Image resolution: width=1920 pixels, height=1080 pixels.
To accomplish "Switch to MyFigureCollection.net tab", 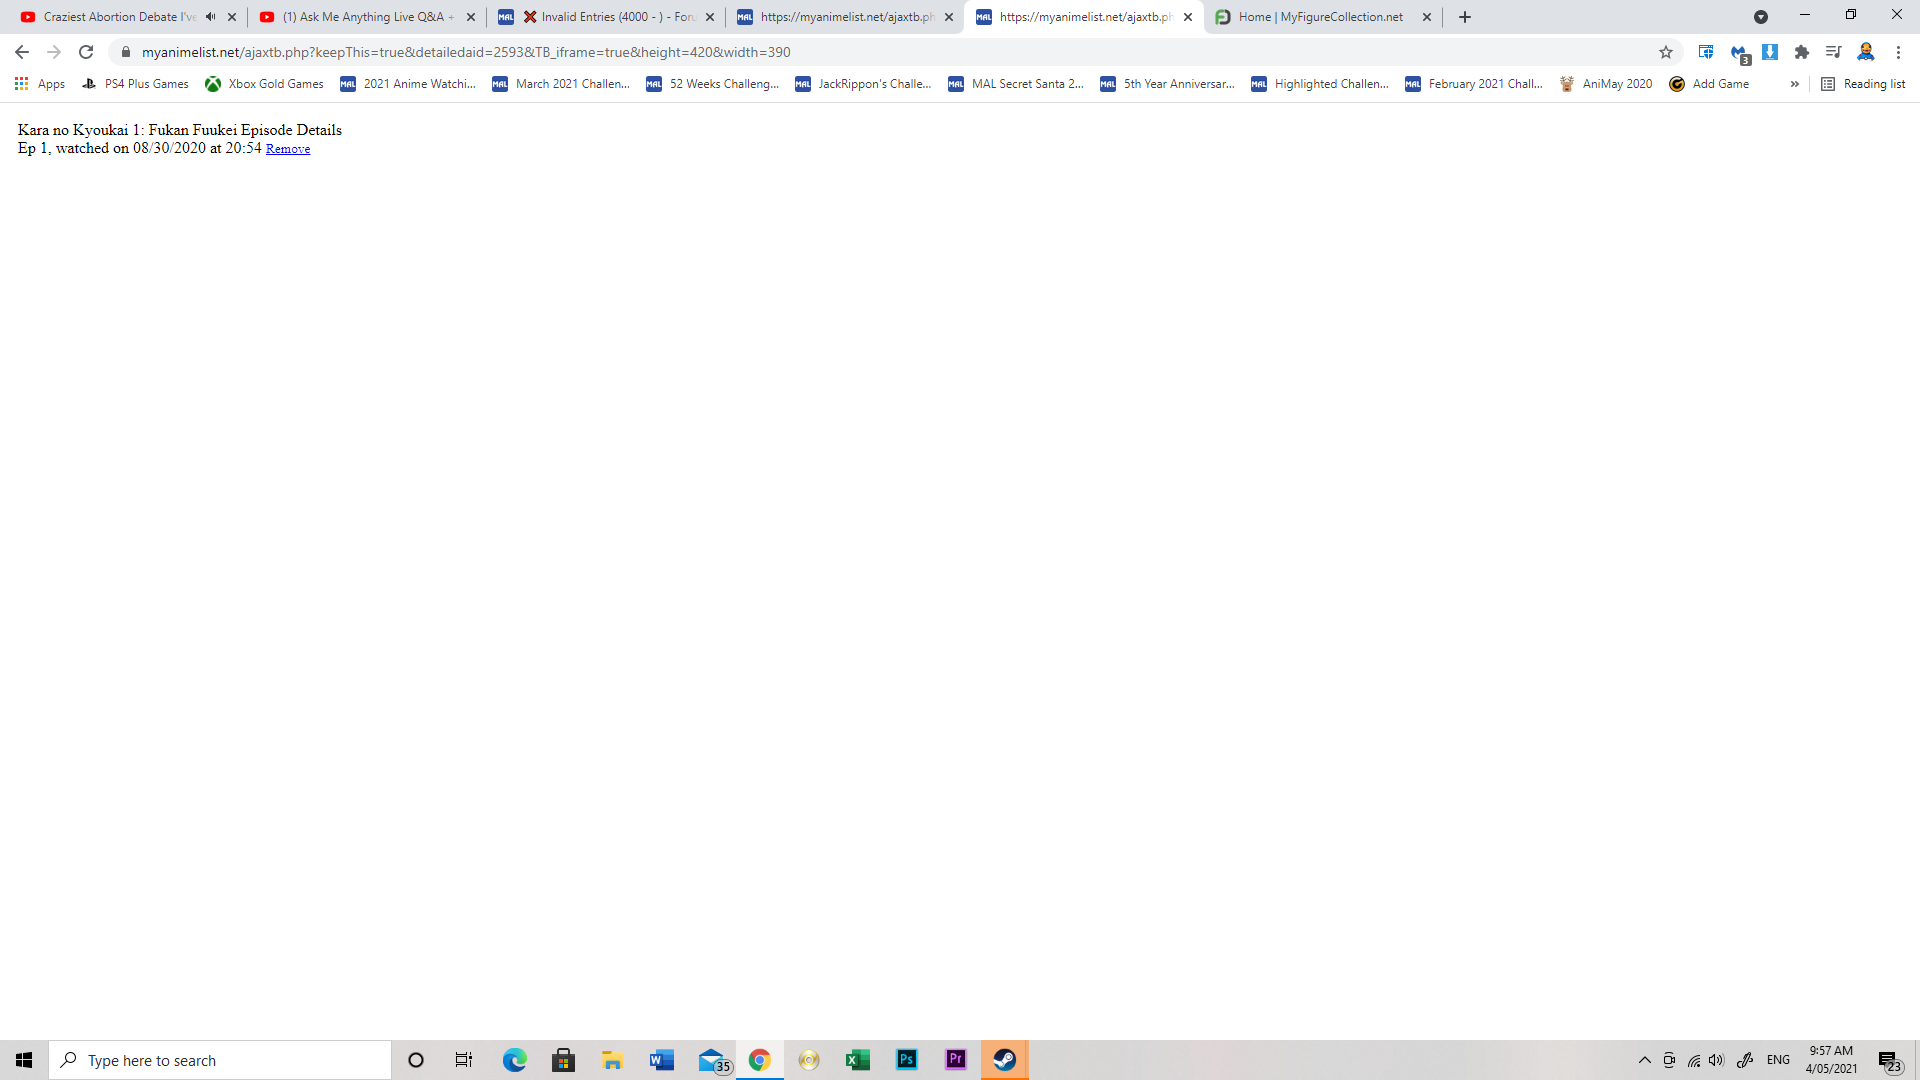I will click(x=1320, y=17).
